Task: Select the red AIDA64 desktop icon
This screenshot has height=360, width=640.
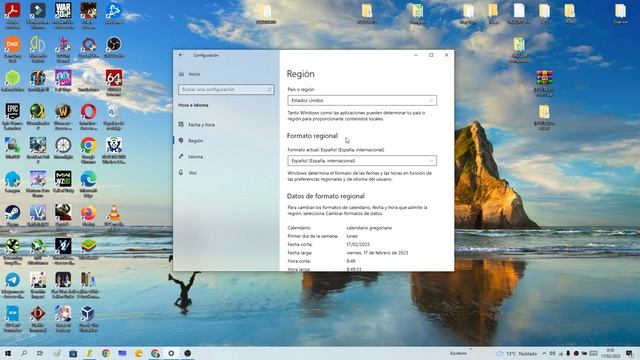Action: point(114,83)
